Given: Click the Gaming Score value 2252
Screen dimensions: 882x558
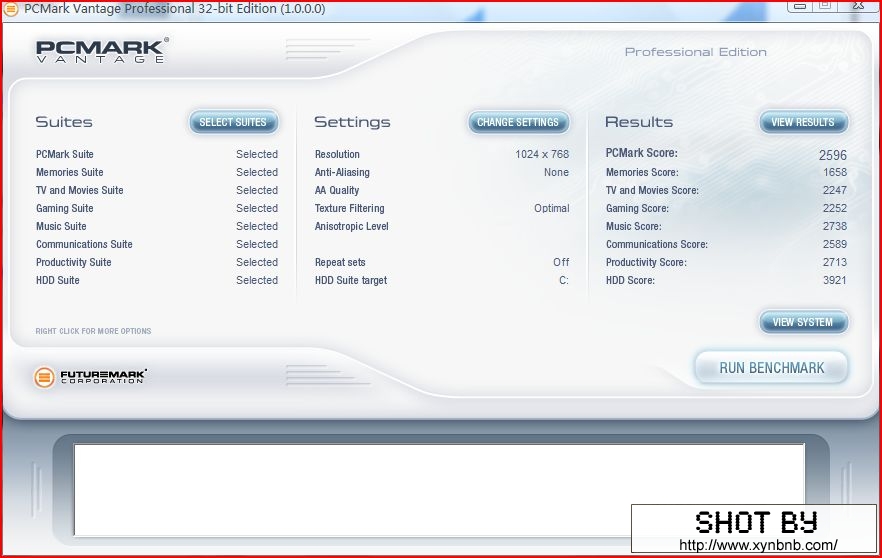Looking at the screenshot, I should (x=835, y=208).
